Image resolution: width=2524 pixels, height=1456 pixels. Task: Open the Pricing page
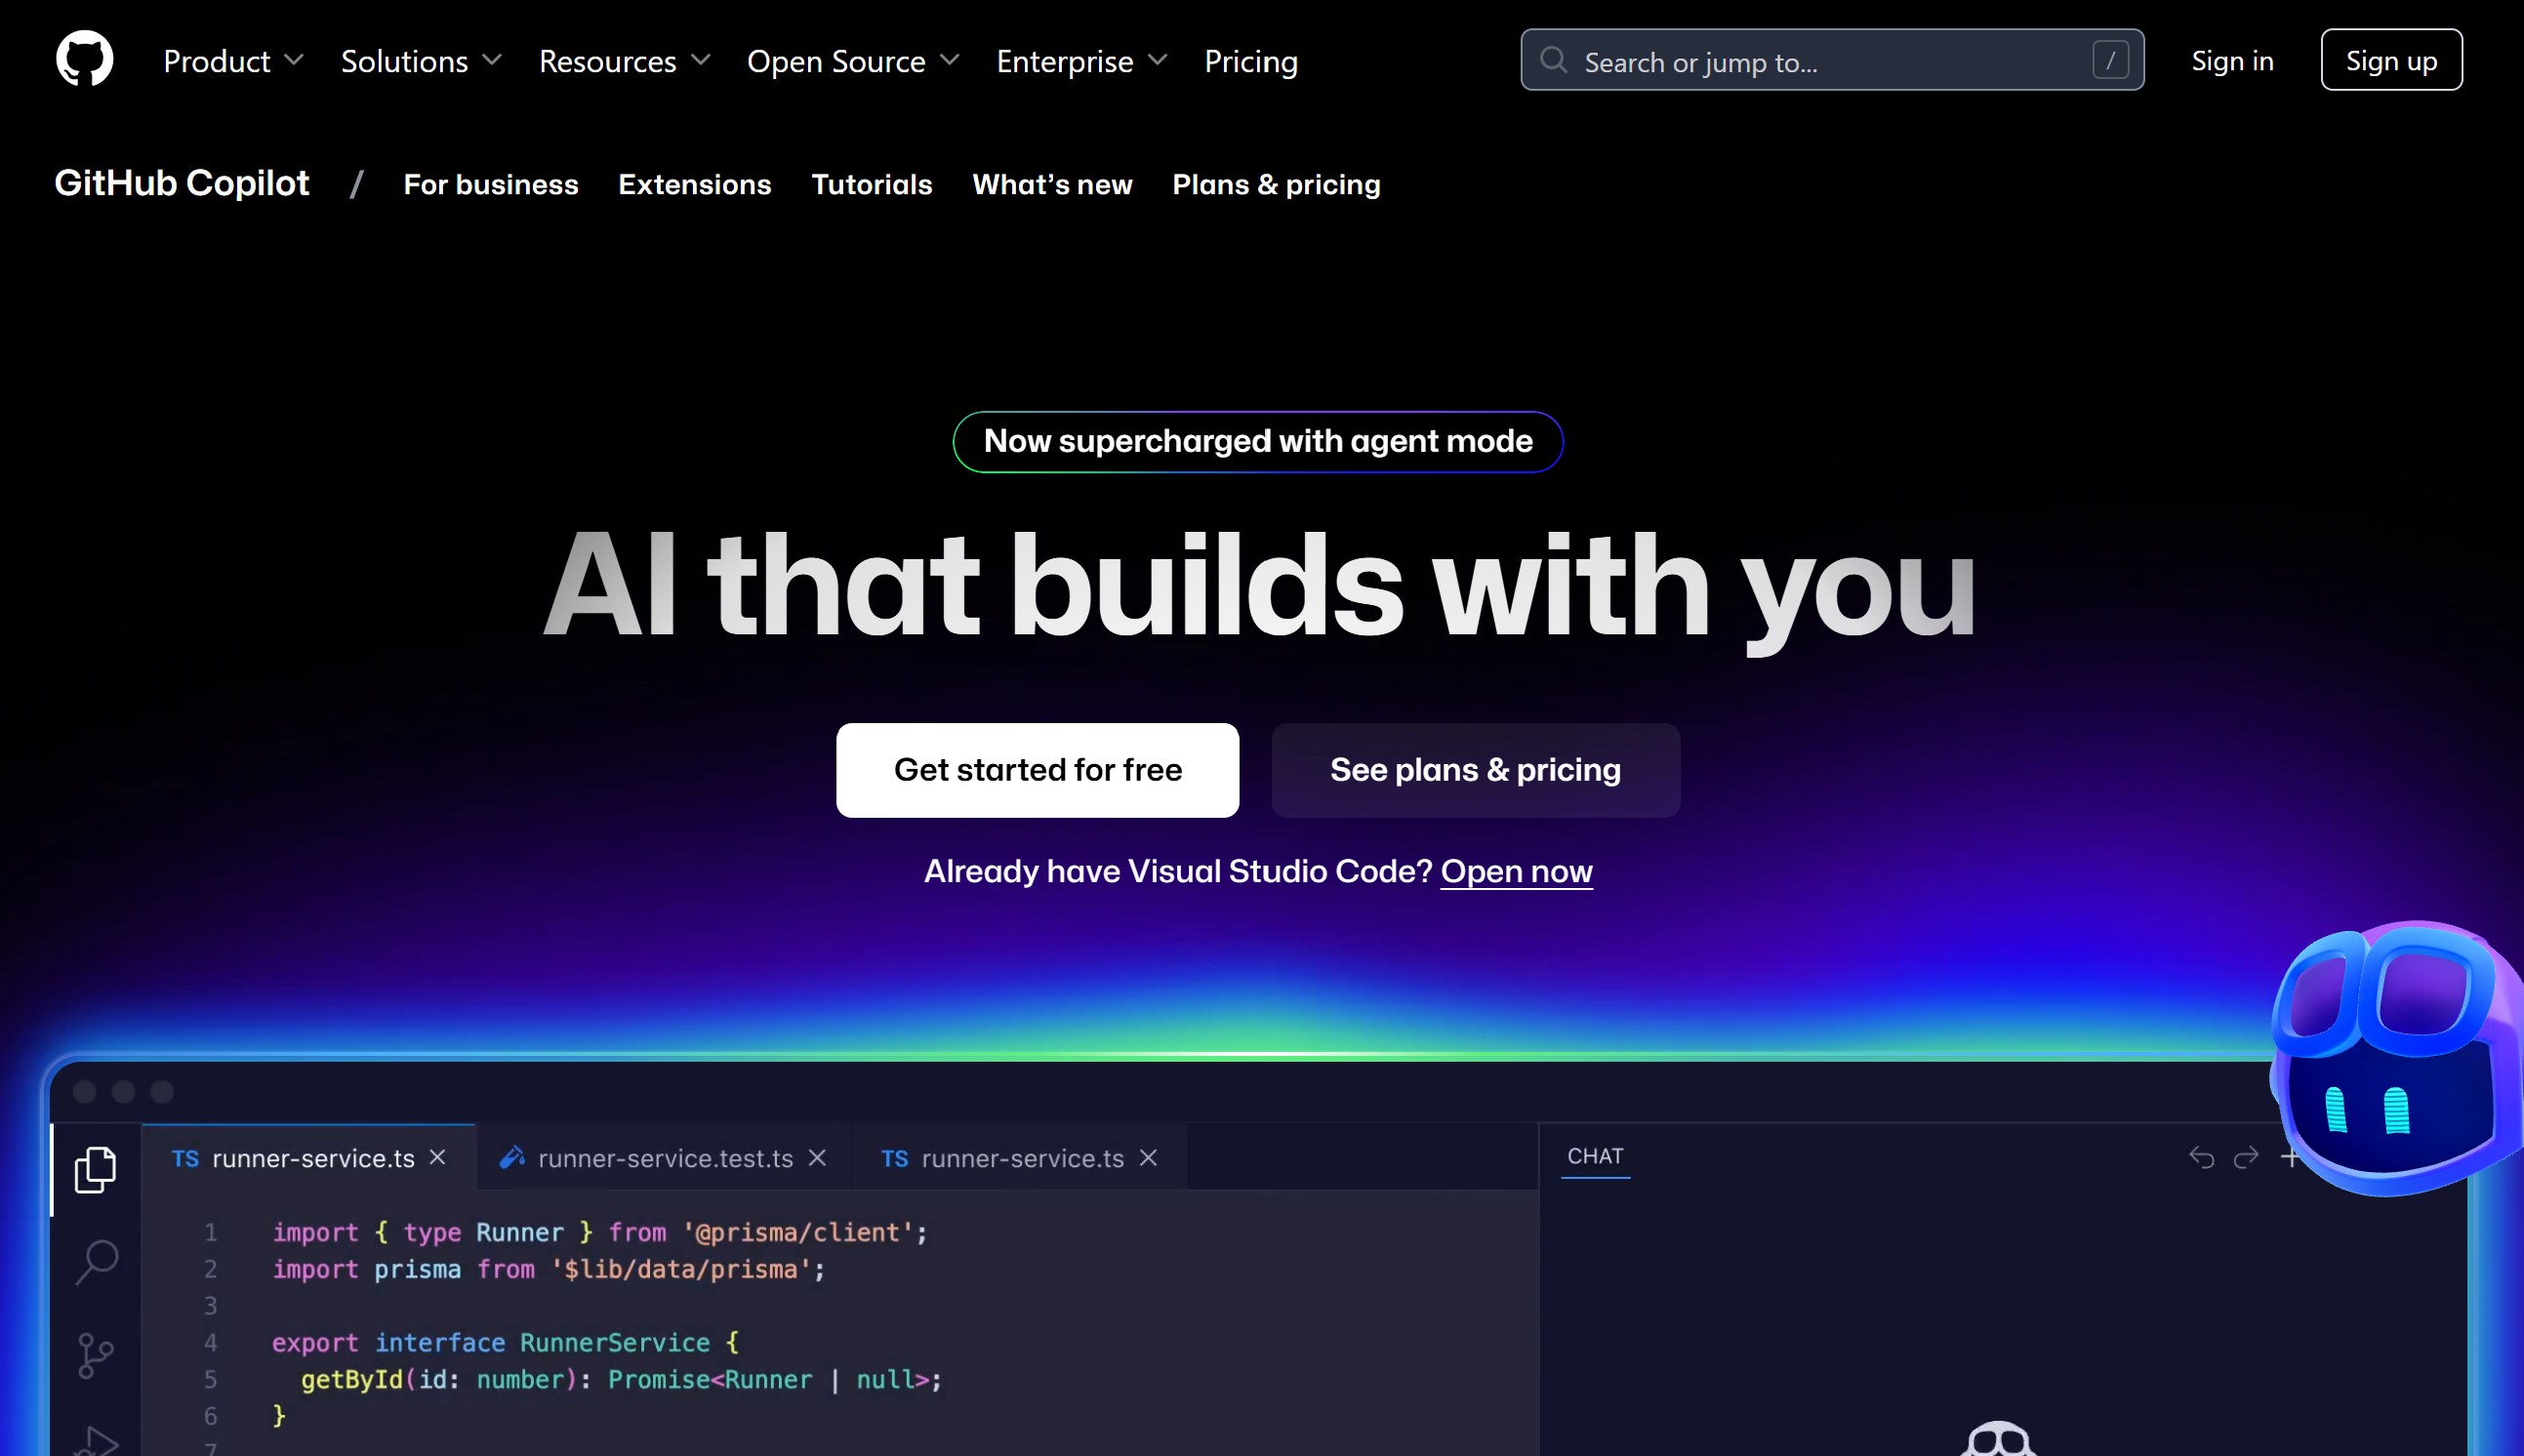pyautogui.click(x=1250, y=61)
